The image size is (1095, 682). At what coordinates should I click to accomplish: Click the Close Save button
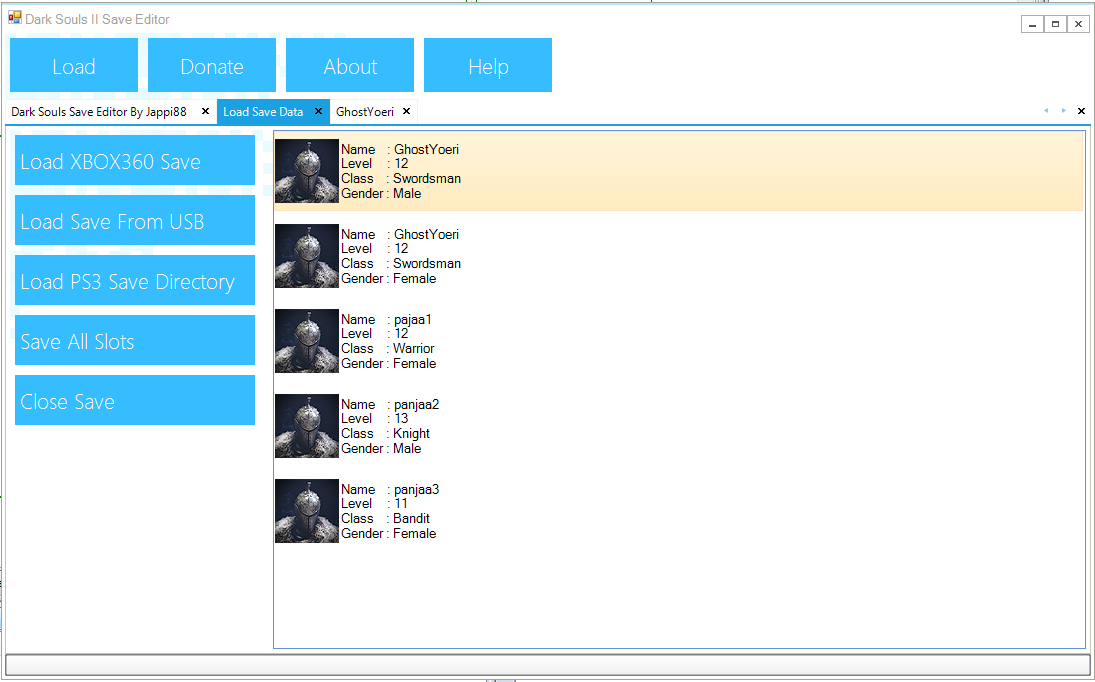(135, 401)
